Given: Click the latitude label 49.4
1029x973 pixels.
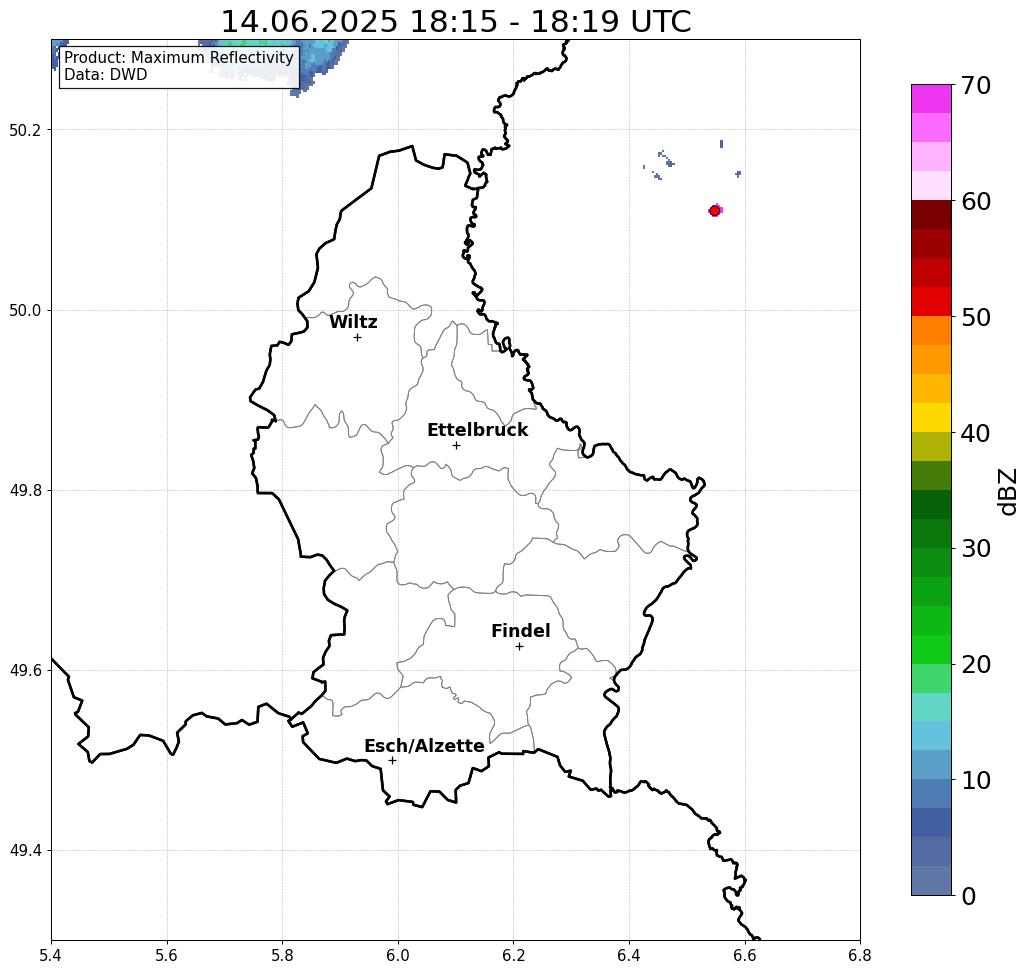Looking at the screenshot, I should coord(25,851).
